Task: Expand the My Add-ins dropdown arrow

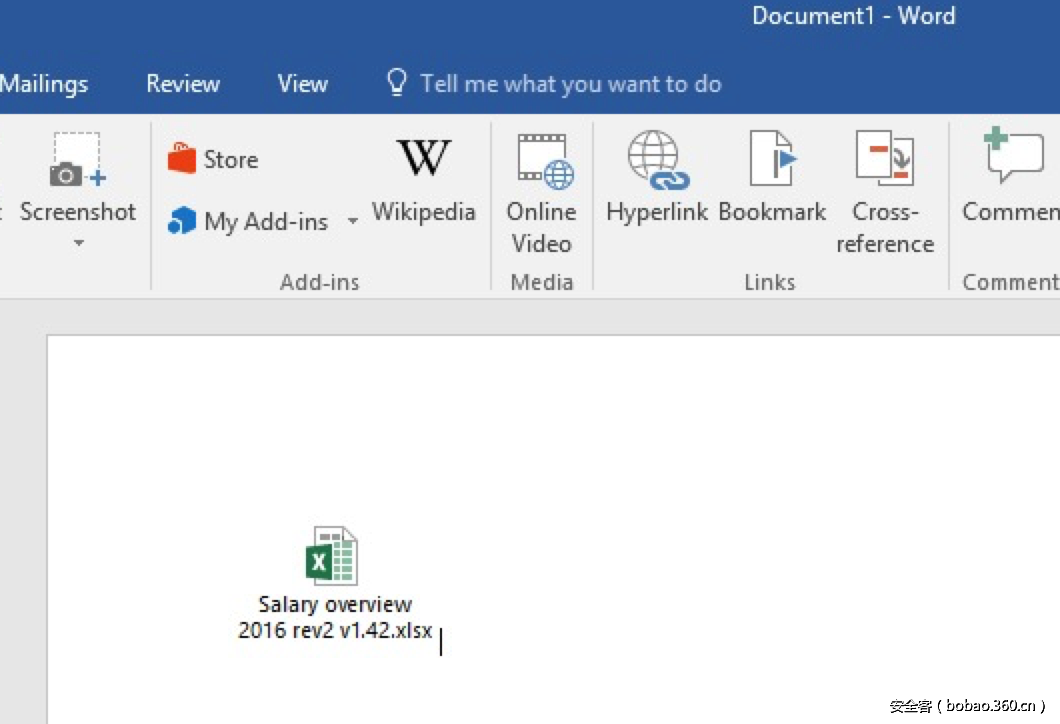Action: (x=352, y=221)
